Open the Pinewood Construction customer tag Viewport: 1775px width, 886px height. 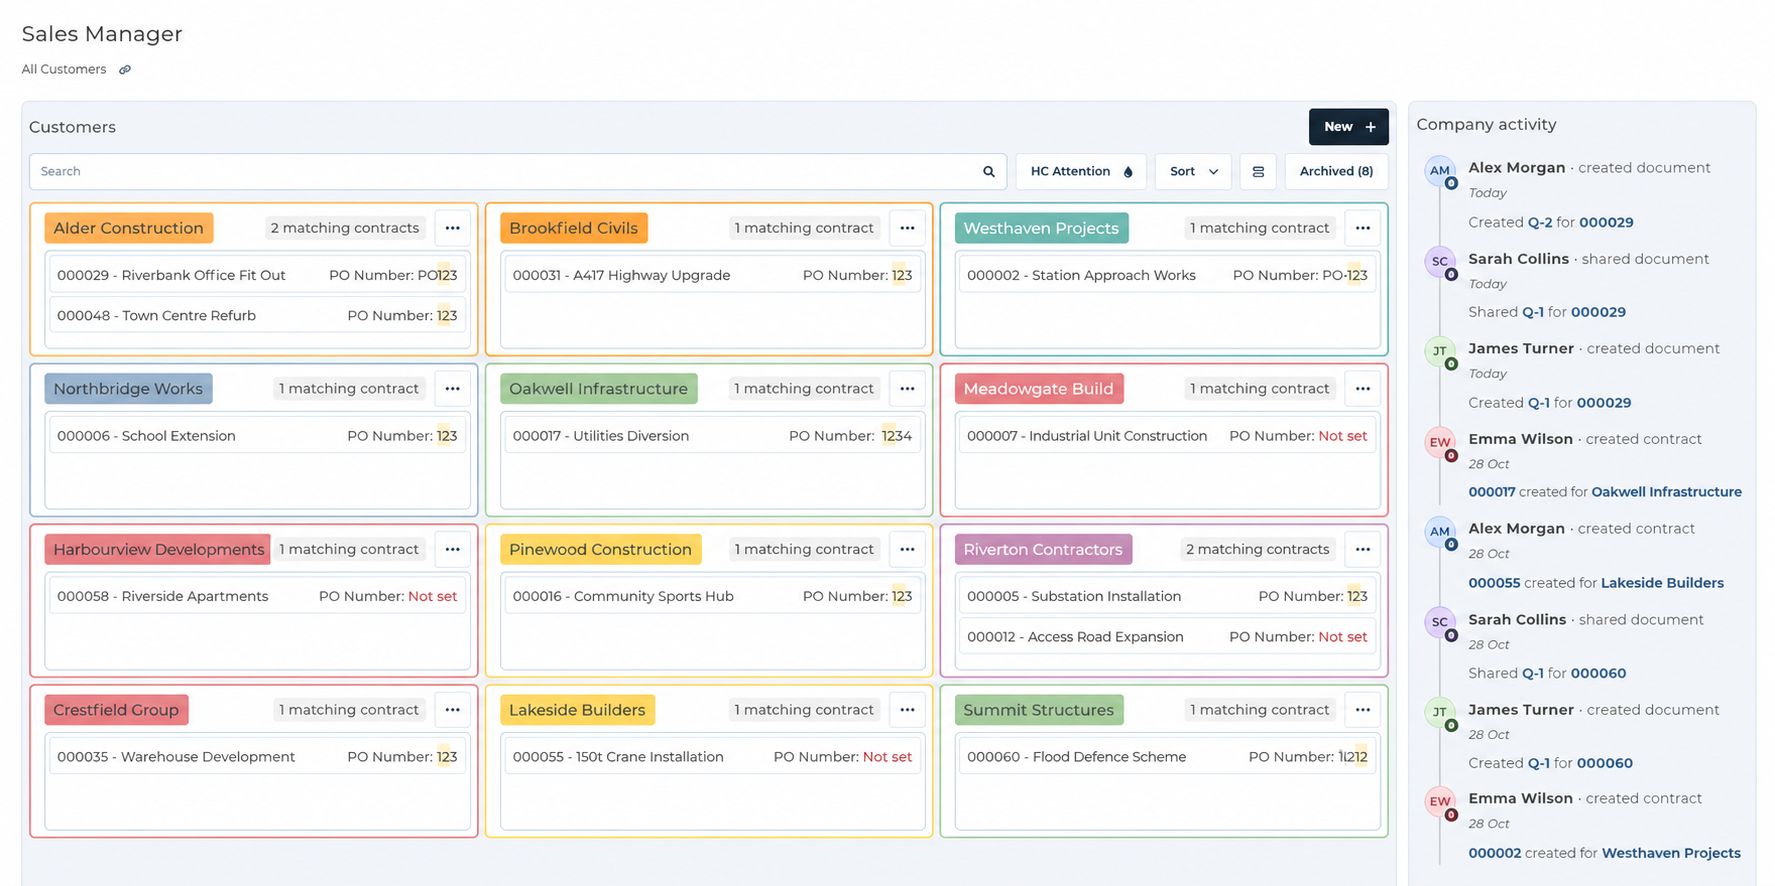pos(600,549)
